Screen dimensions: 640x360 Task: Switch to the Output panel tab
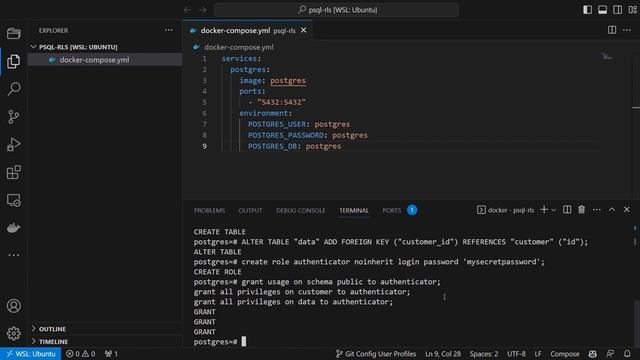coord(250,211)
